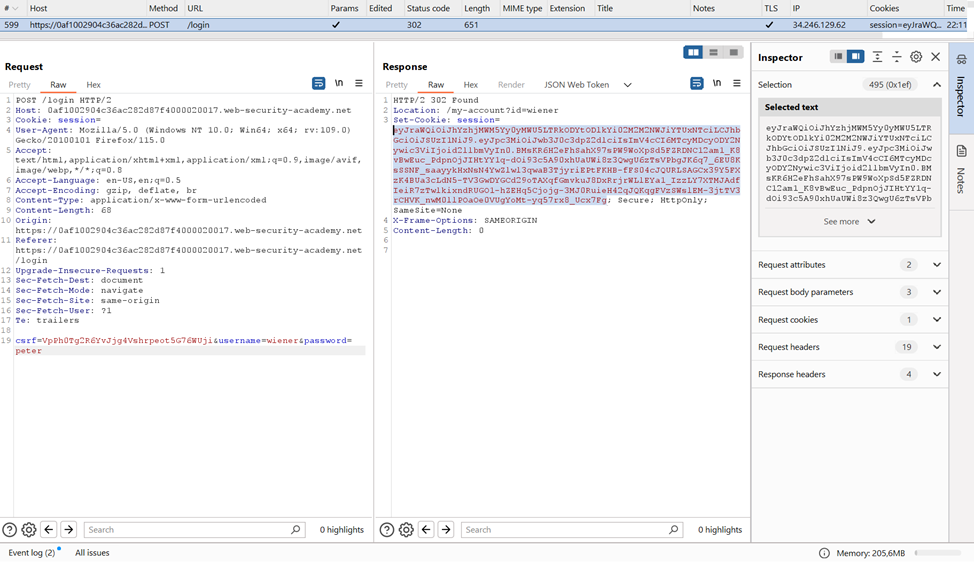This screenshot has height=562, width=974.
Task: Open Request panel hamburger menu
Action: click(x=359, y=83)
